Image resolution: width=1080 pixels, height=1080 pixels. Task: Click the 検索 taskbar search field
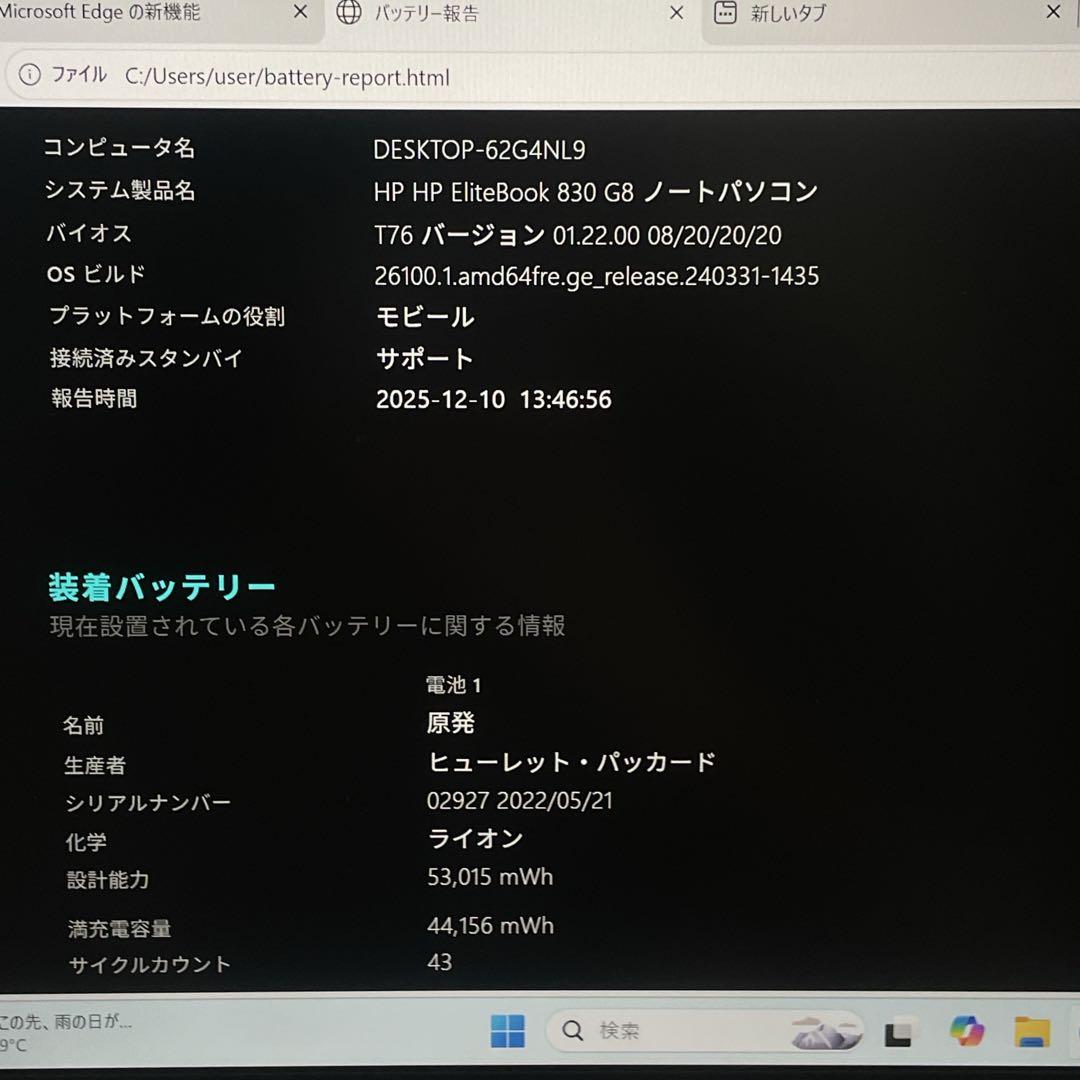680,1030
